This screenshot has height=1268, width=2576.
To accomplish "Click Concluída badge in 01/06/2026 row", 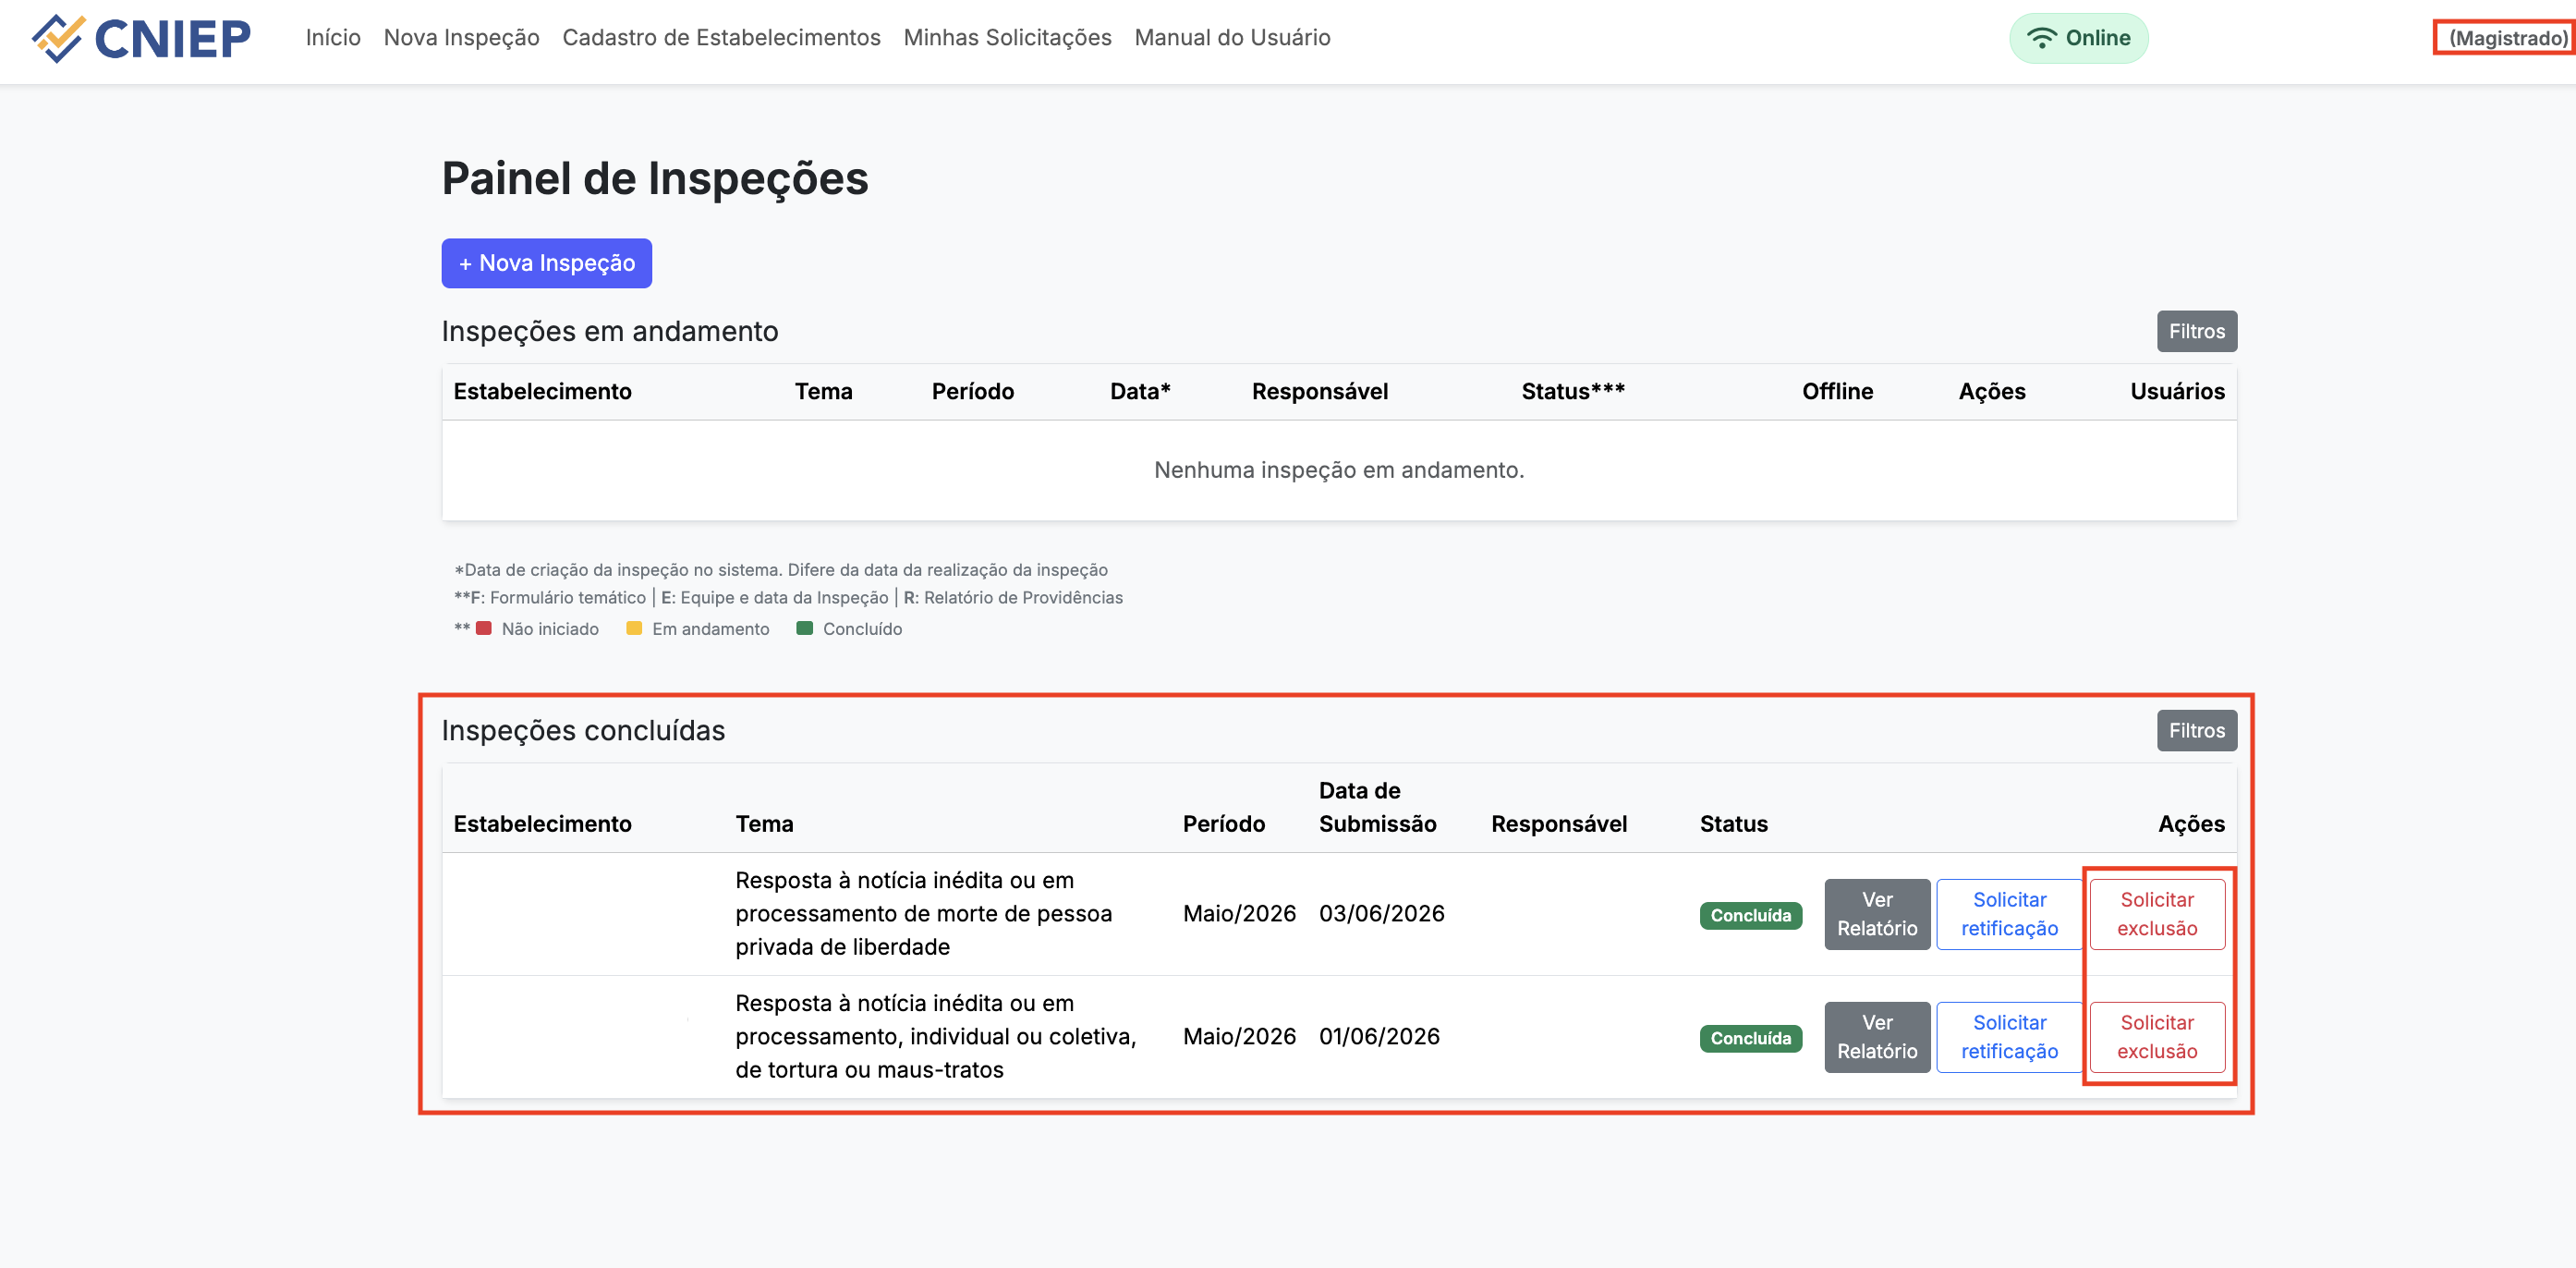I will (x=1750, y=1038).
